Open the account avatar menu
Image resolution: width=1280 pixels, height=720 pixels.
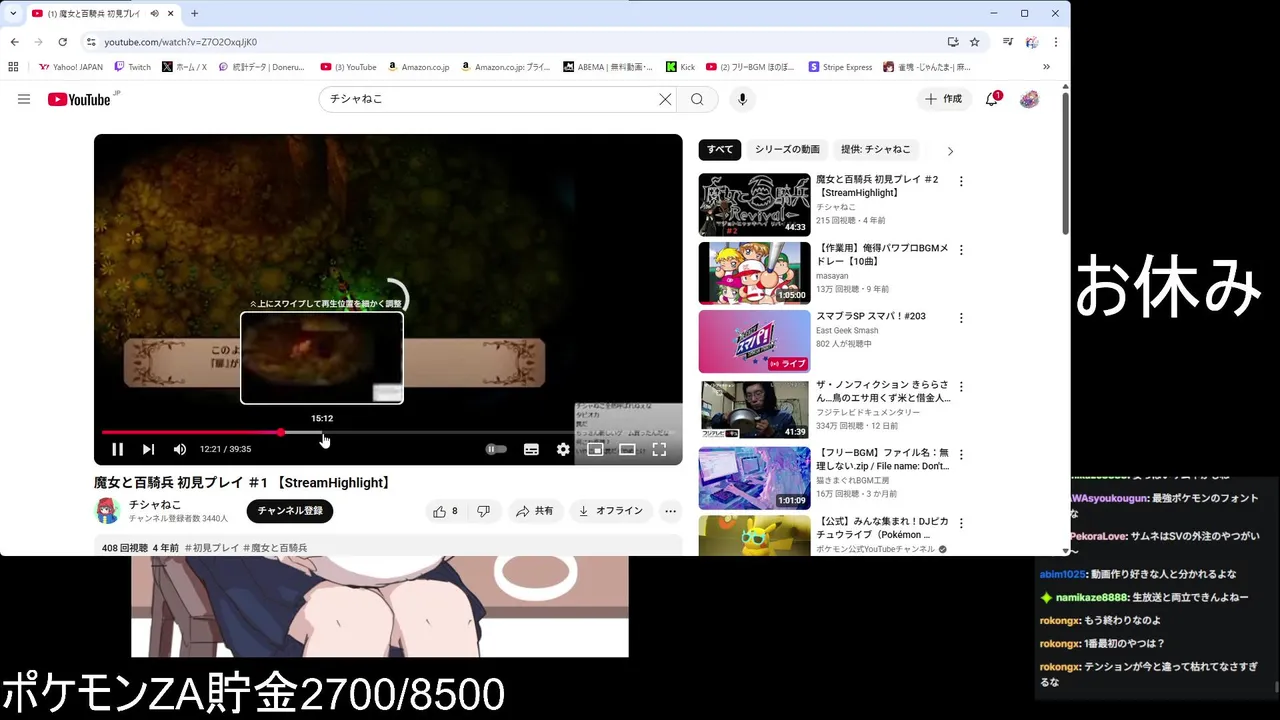(x=1029, y=99)
